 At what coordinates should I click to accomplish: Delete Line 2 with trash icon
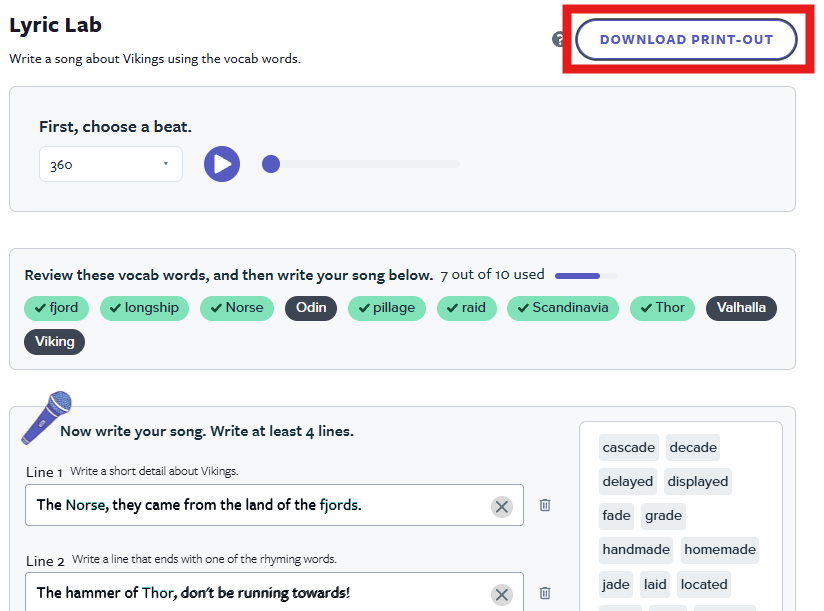(545, 593)
